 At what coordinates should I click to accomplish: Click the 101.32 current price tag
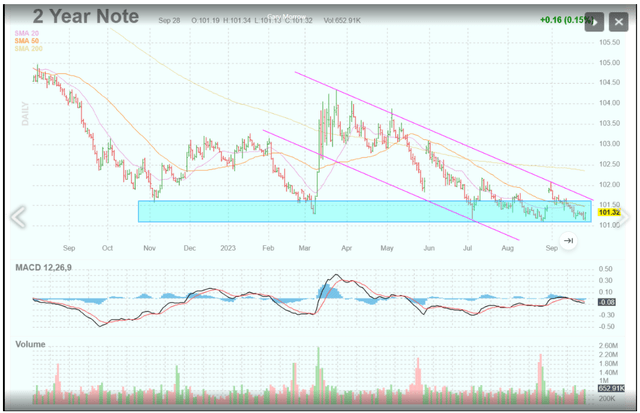pyautogui.click(x=609, y=212)
